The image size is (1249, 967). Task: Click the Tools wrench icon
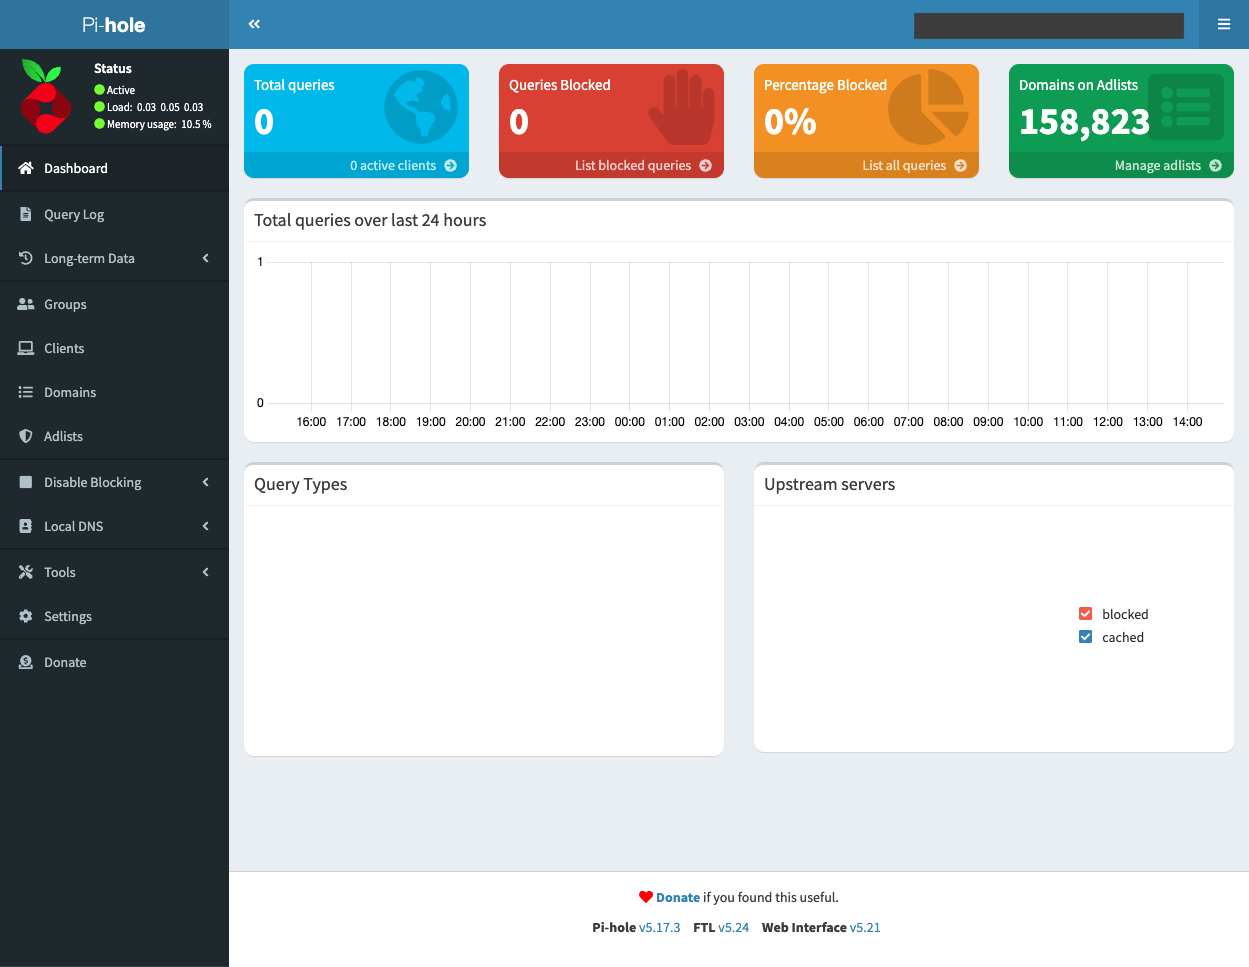click(26, 572)
